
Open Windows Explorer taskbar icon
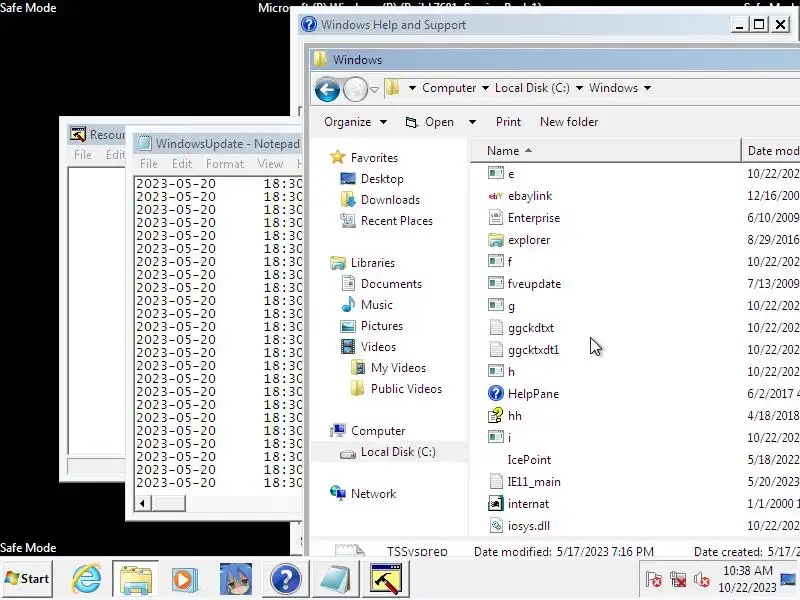coord(135,579)
